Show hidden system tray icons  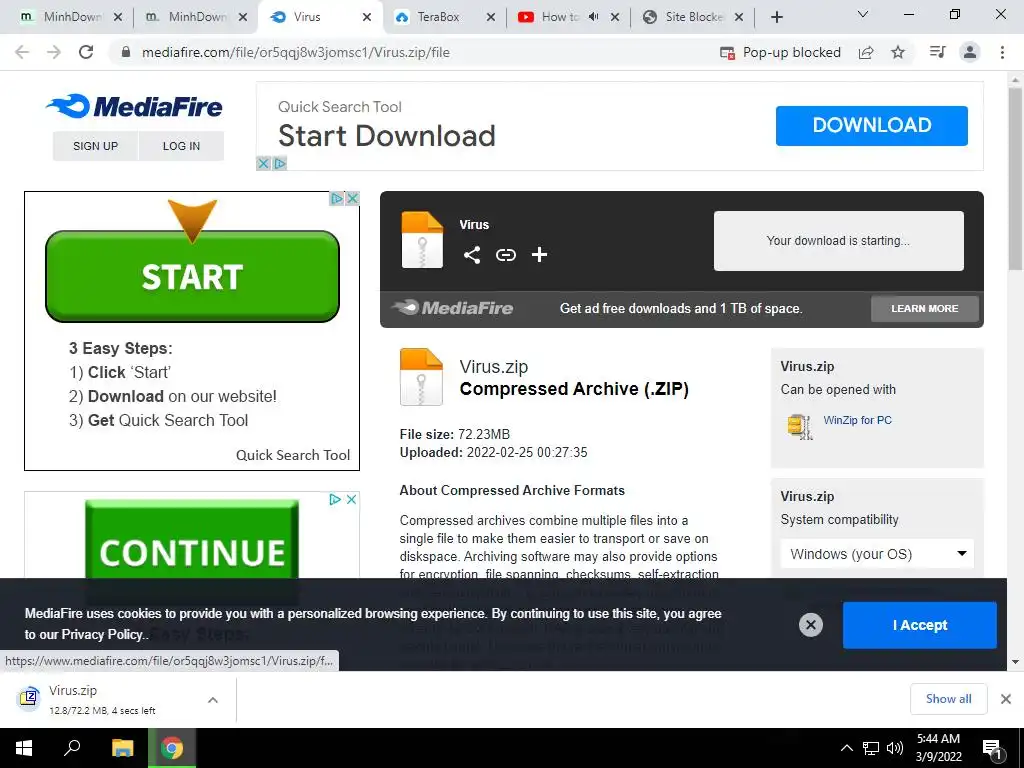pos(846,748)
